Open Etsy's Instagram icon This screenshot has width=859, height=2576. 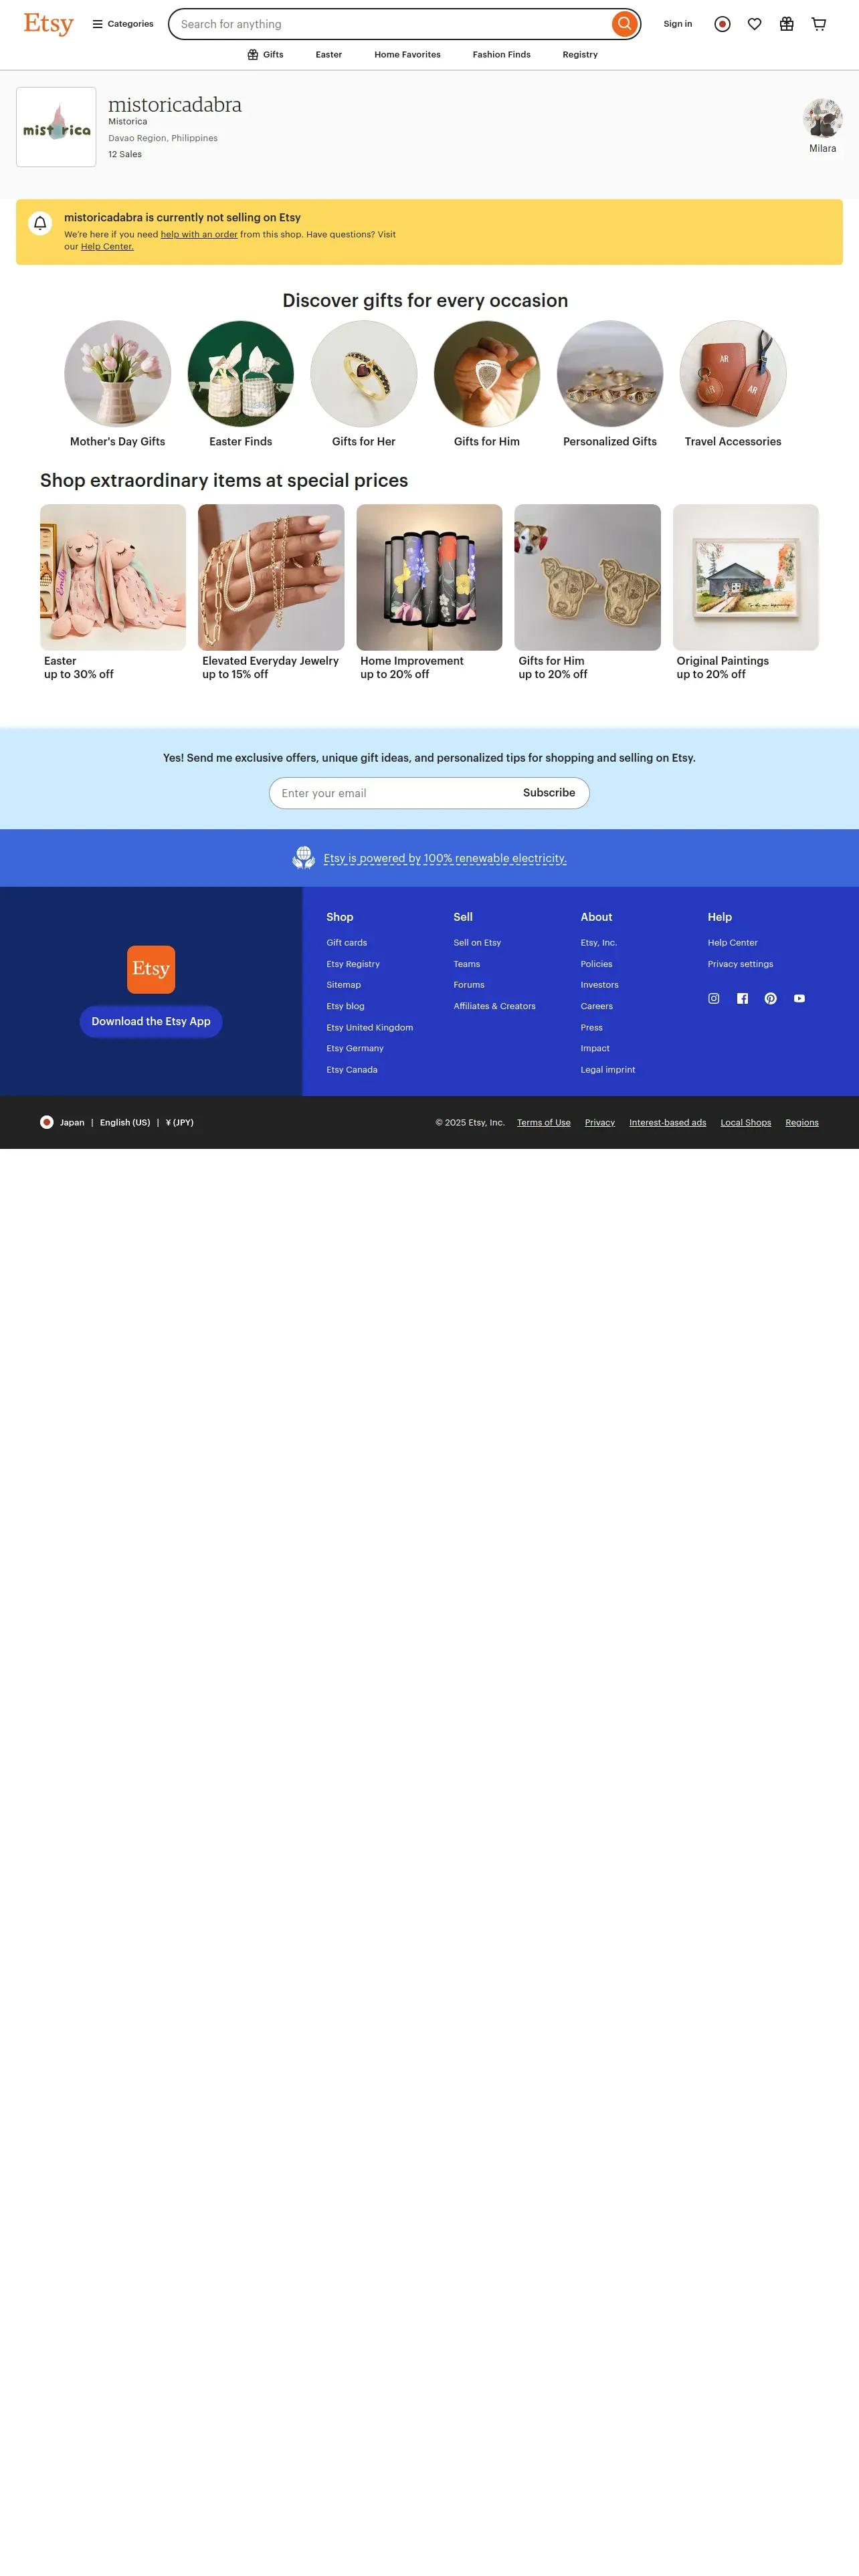click(x=713, y=999)
